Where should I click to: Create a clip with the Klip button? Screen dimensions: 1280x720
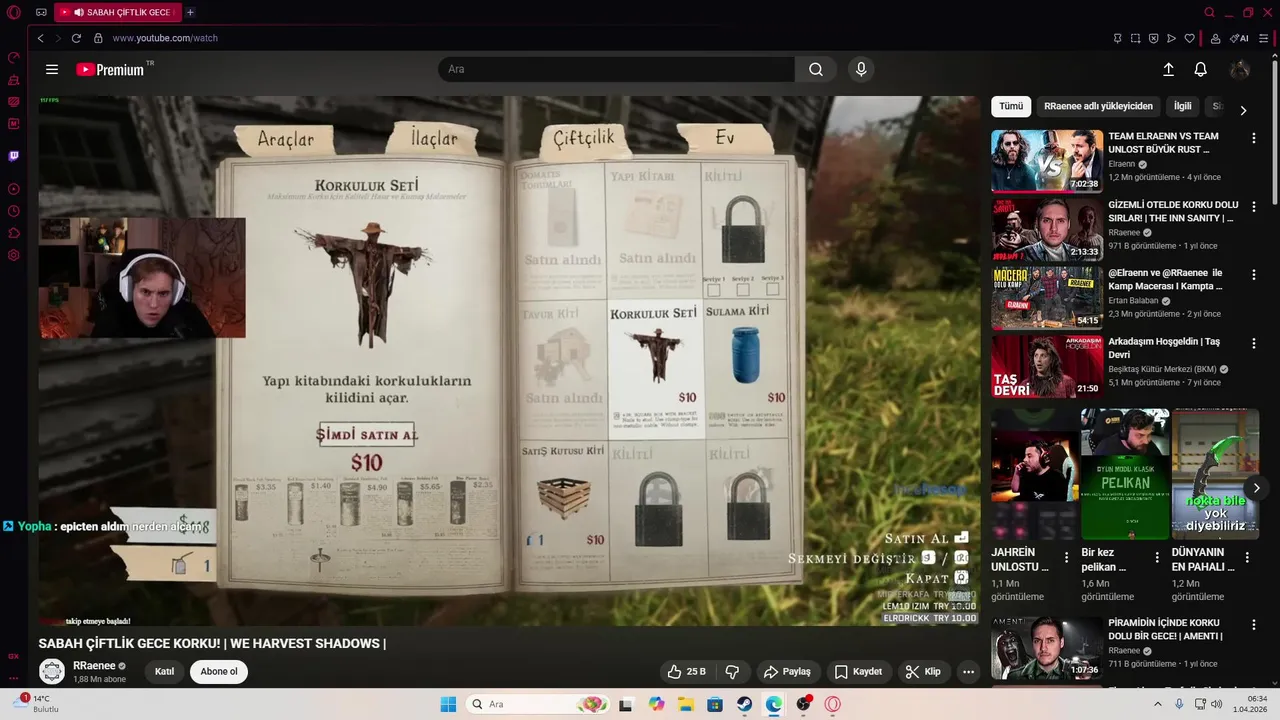click(x=922, y=672)
